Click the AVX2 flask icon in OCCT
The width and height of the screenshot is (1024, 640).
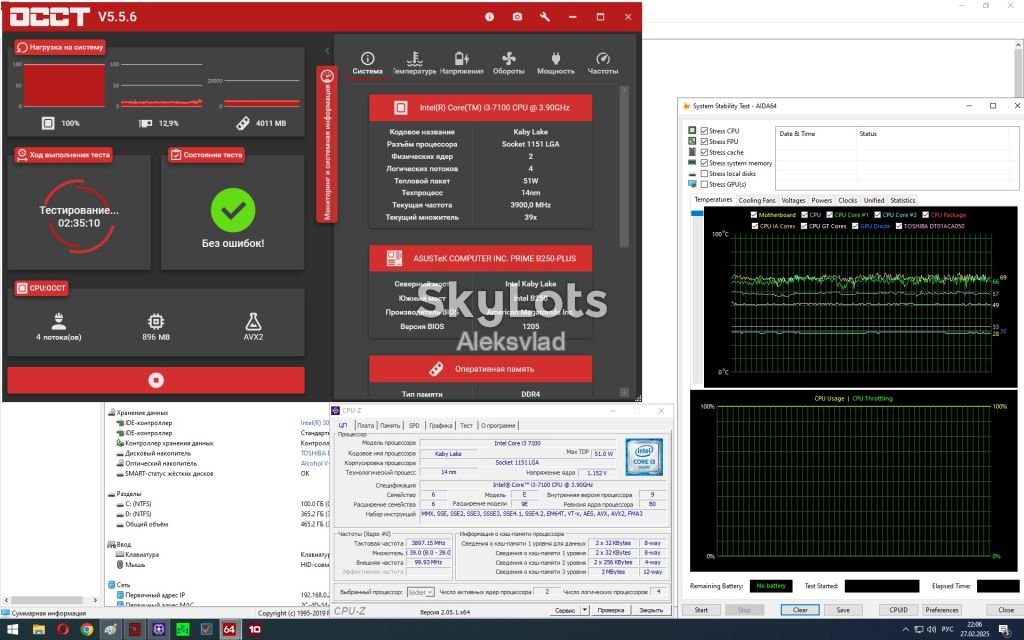(x=253, y=321)
